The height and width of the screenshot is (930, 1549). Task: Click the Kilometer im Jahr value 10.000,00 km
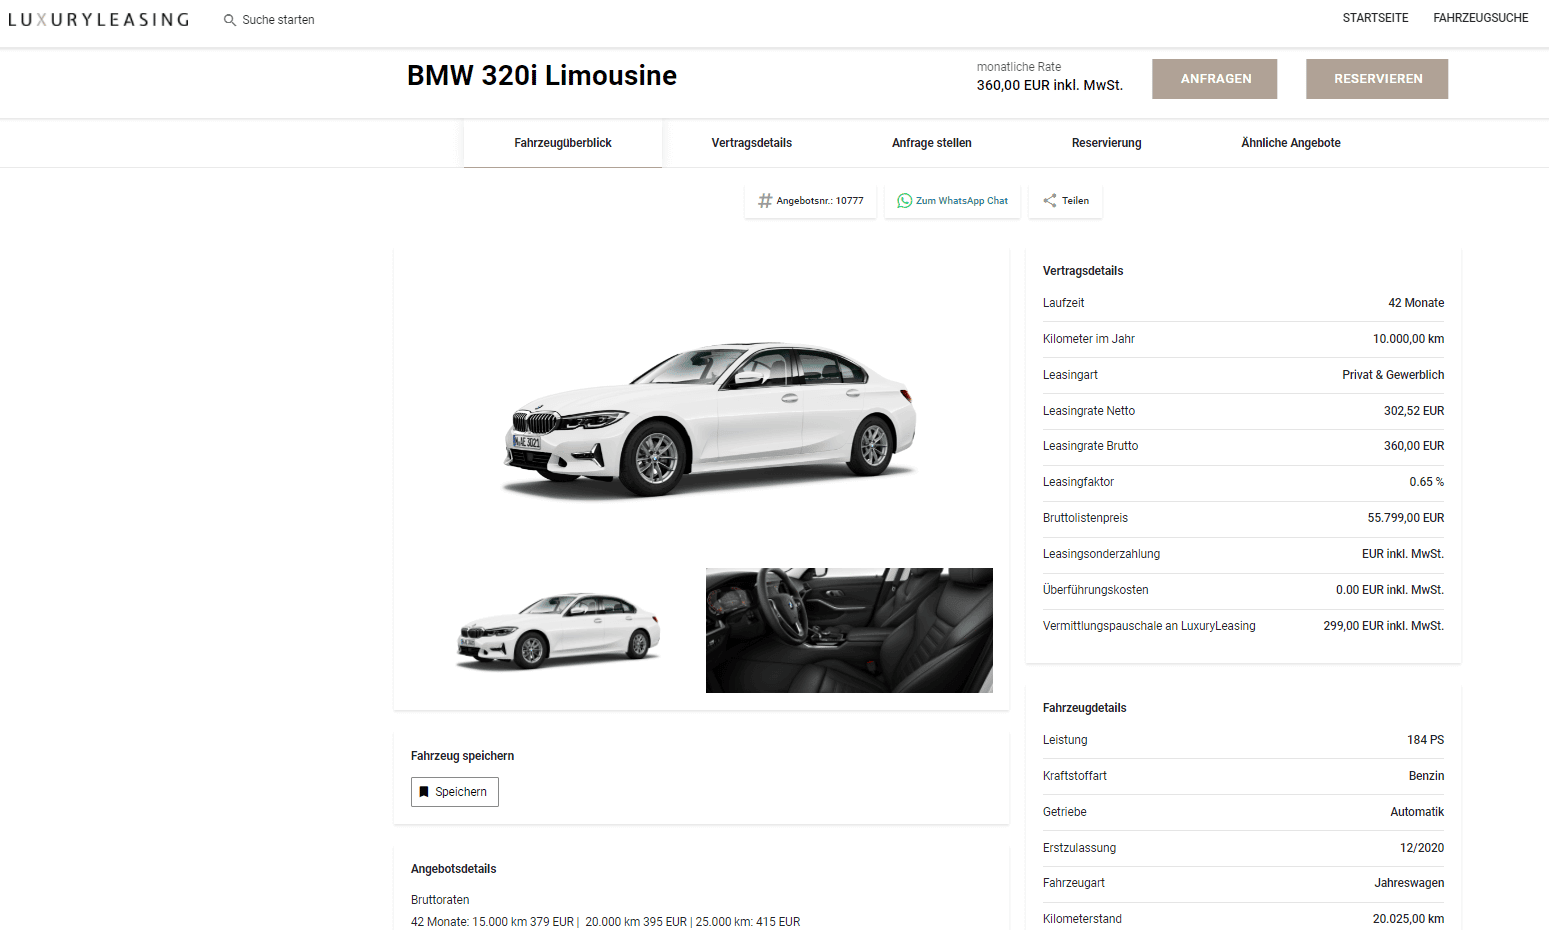coord(1408,339)
